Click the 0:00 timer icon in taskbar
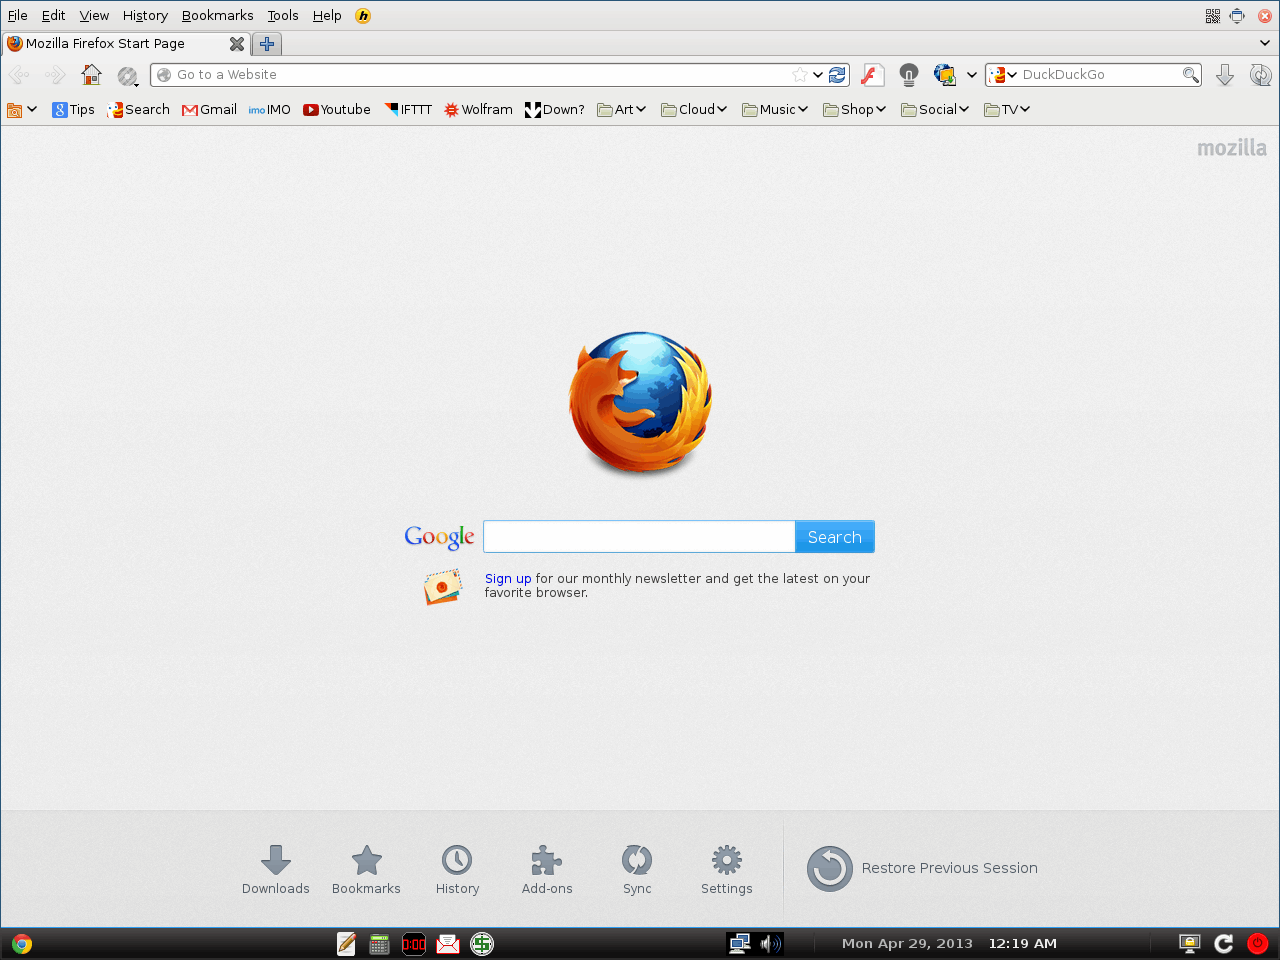Image resolution: width=1280 pixels, height=960 pixels. (414, 943)
